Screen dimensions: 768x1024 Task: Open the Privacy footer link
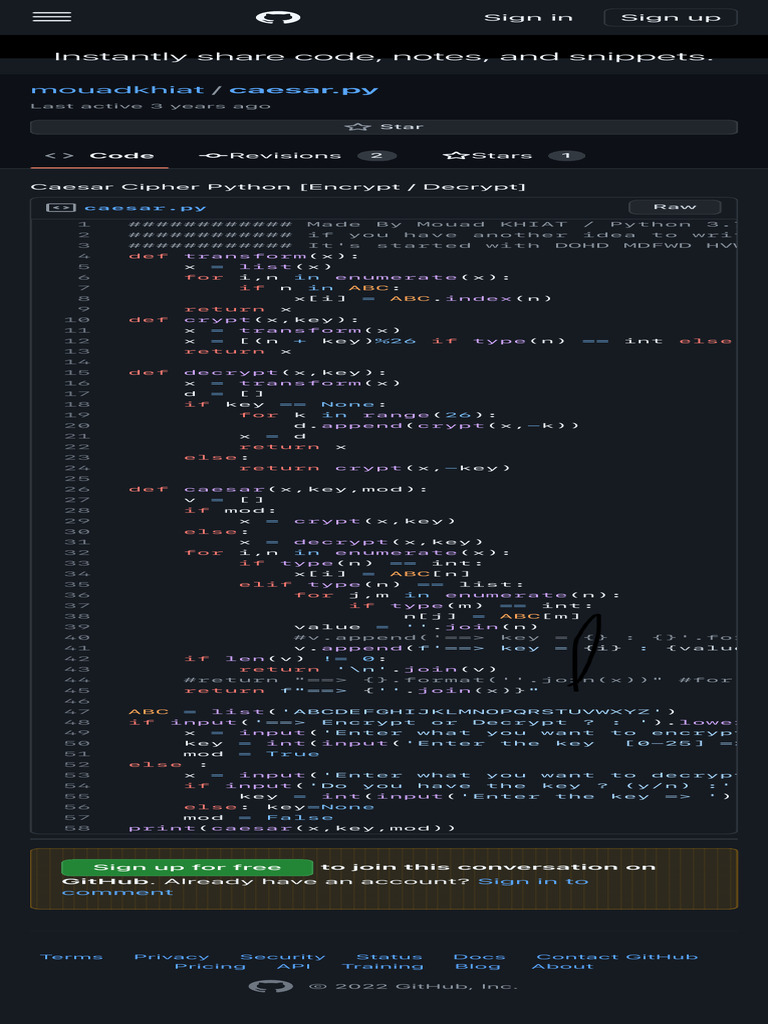(172, 957)
